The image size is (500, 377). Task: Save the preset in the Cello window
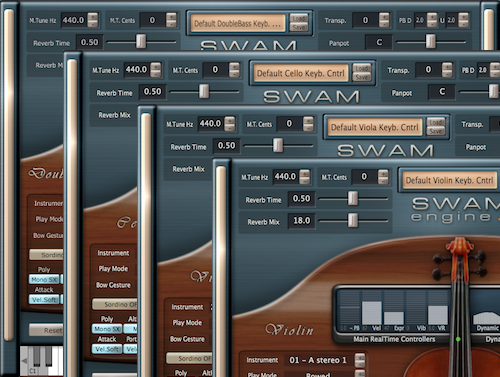362,77
